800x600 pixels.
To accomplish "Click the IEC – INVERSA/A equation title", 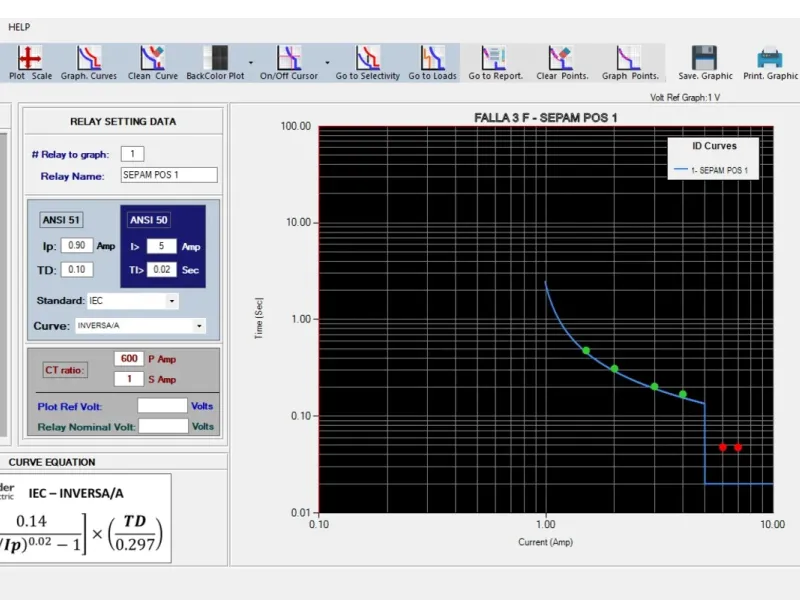I will click(76, 493).
